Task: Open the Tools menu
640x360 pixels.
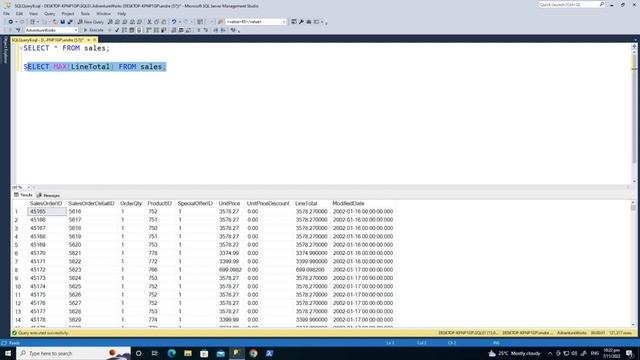Action: click(85, 13)
